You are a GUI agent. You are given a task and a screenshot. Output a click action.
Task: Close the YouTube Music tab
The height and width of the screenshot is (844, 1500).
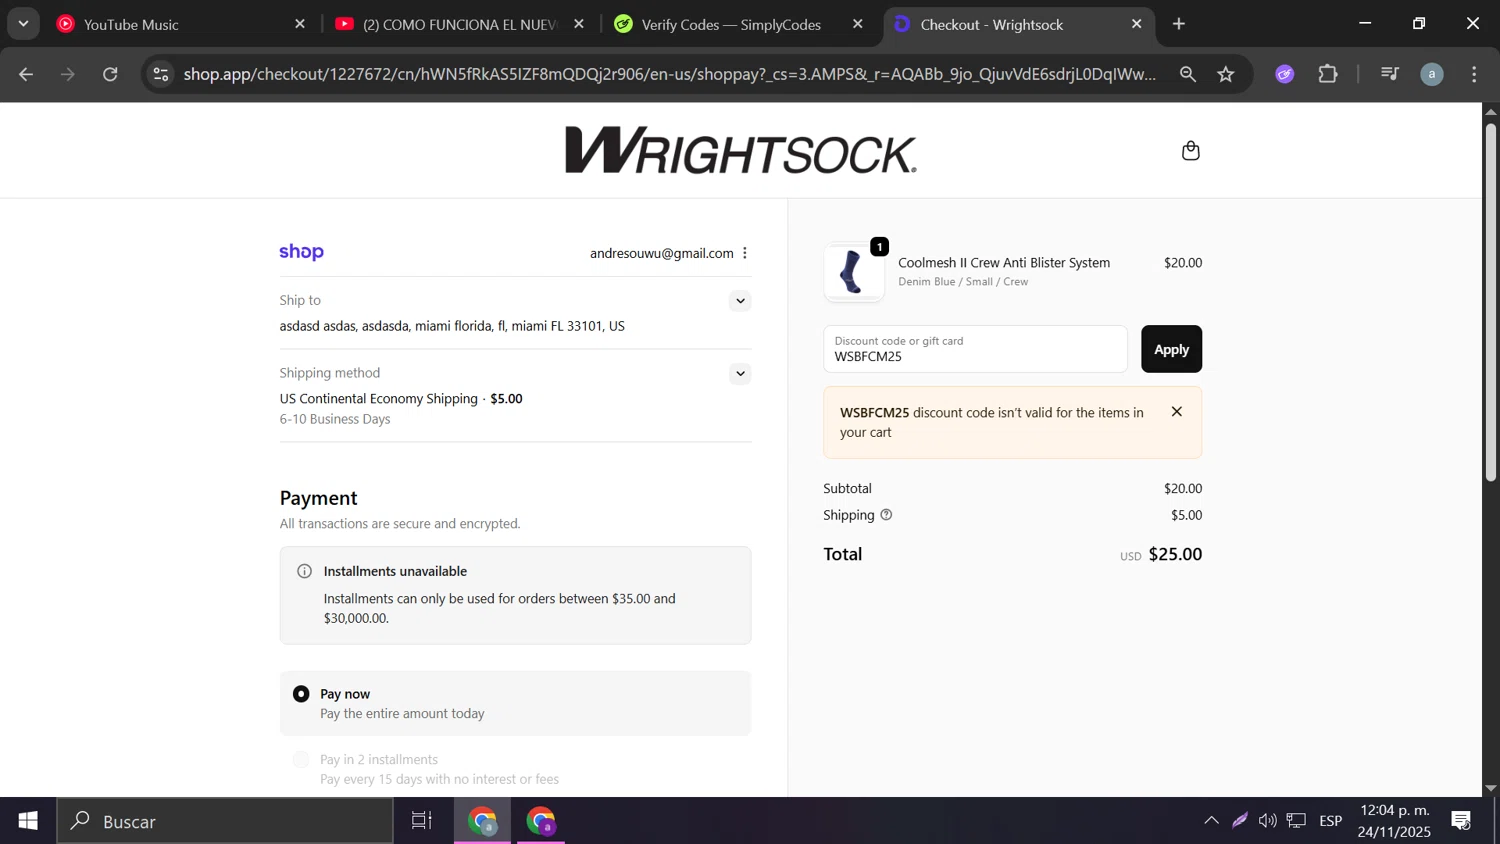click(300, 24)
